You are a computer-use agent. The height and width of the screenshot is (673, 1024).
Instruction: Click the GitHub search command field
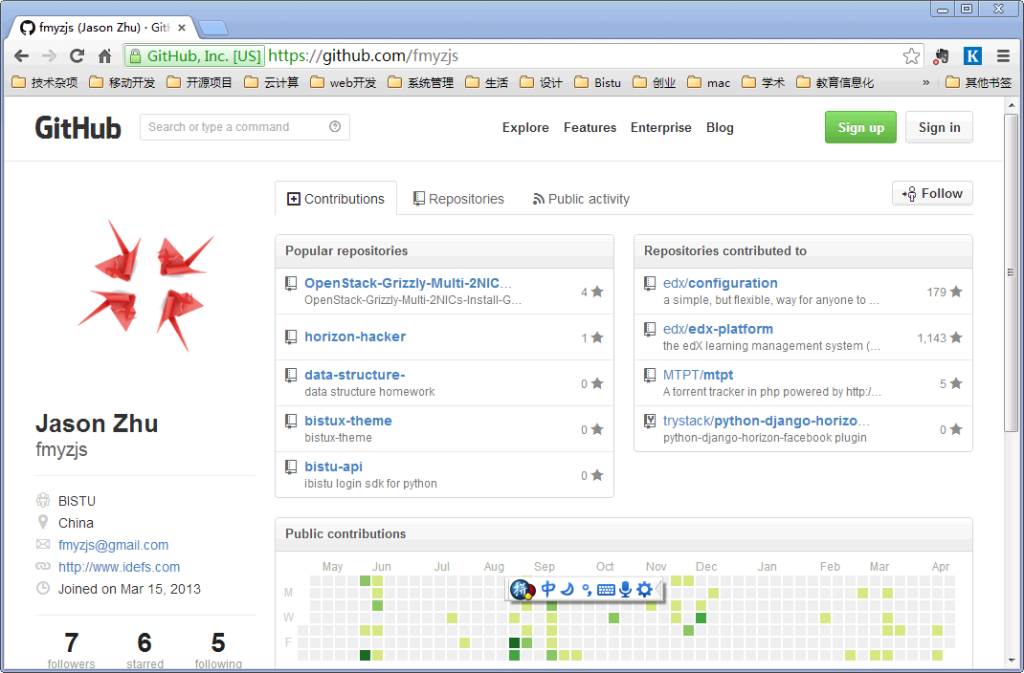point(234,127)
